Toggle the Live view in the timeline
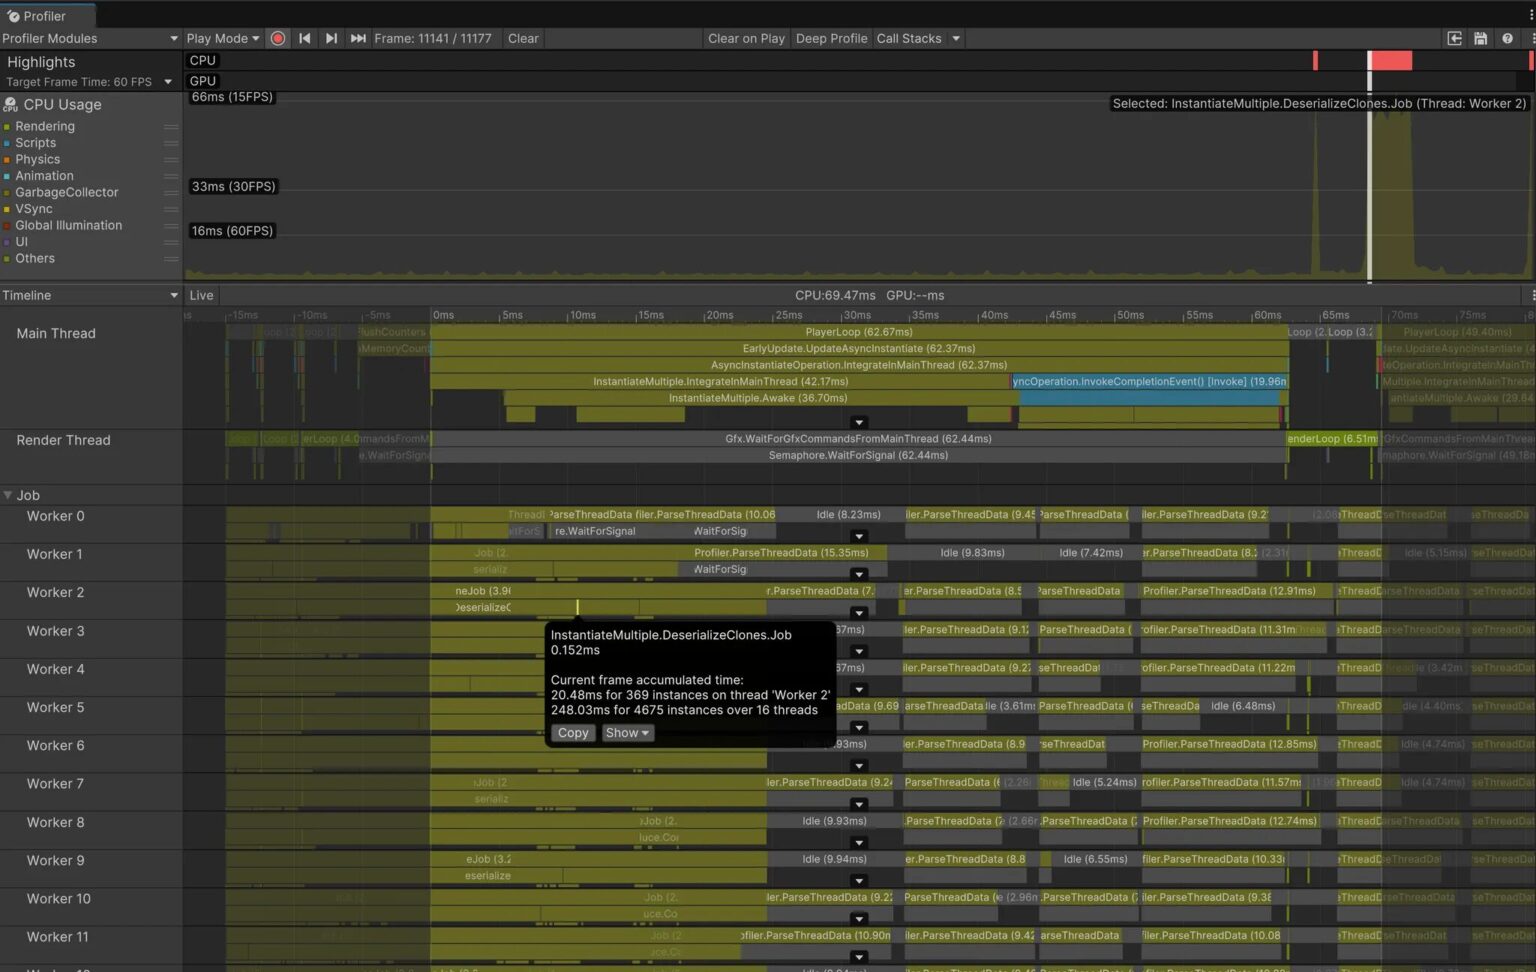The height and width of the screenshot is (972, 1536). coord(201,295)
